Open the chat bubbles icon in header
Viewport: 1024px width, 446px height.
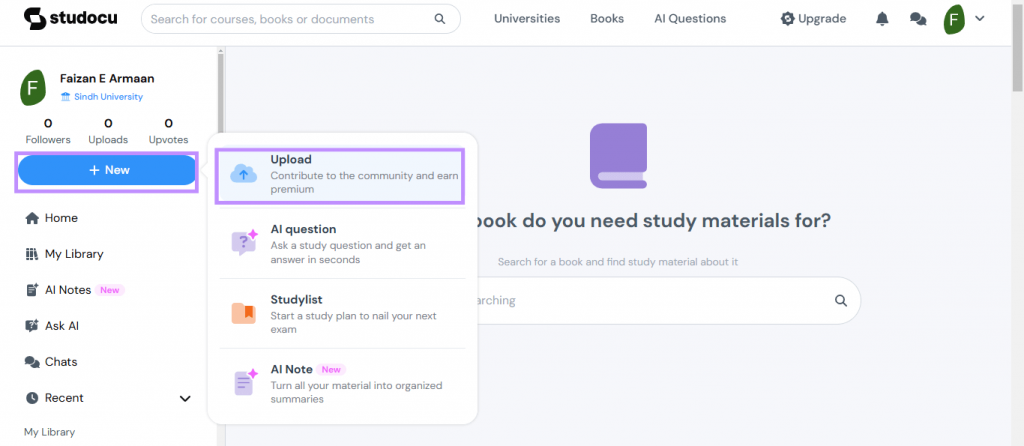tap(917, 19)
